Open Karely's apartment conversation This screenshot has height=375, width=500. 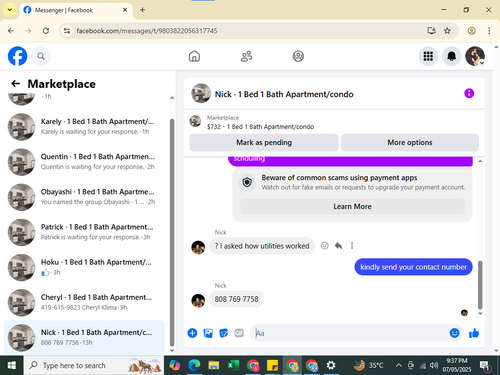pos(84,127)
